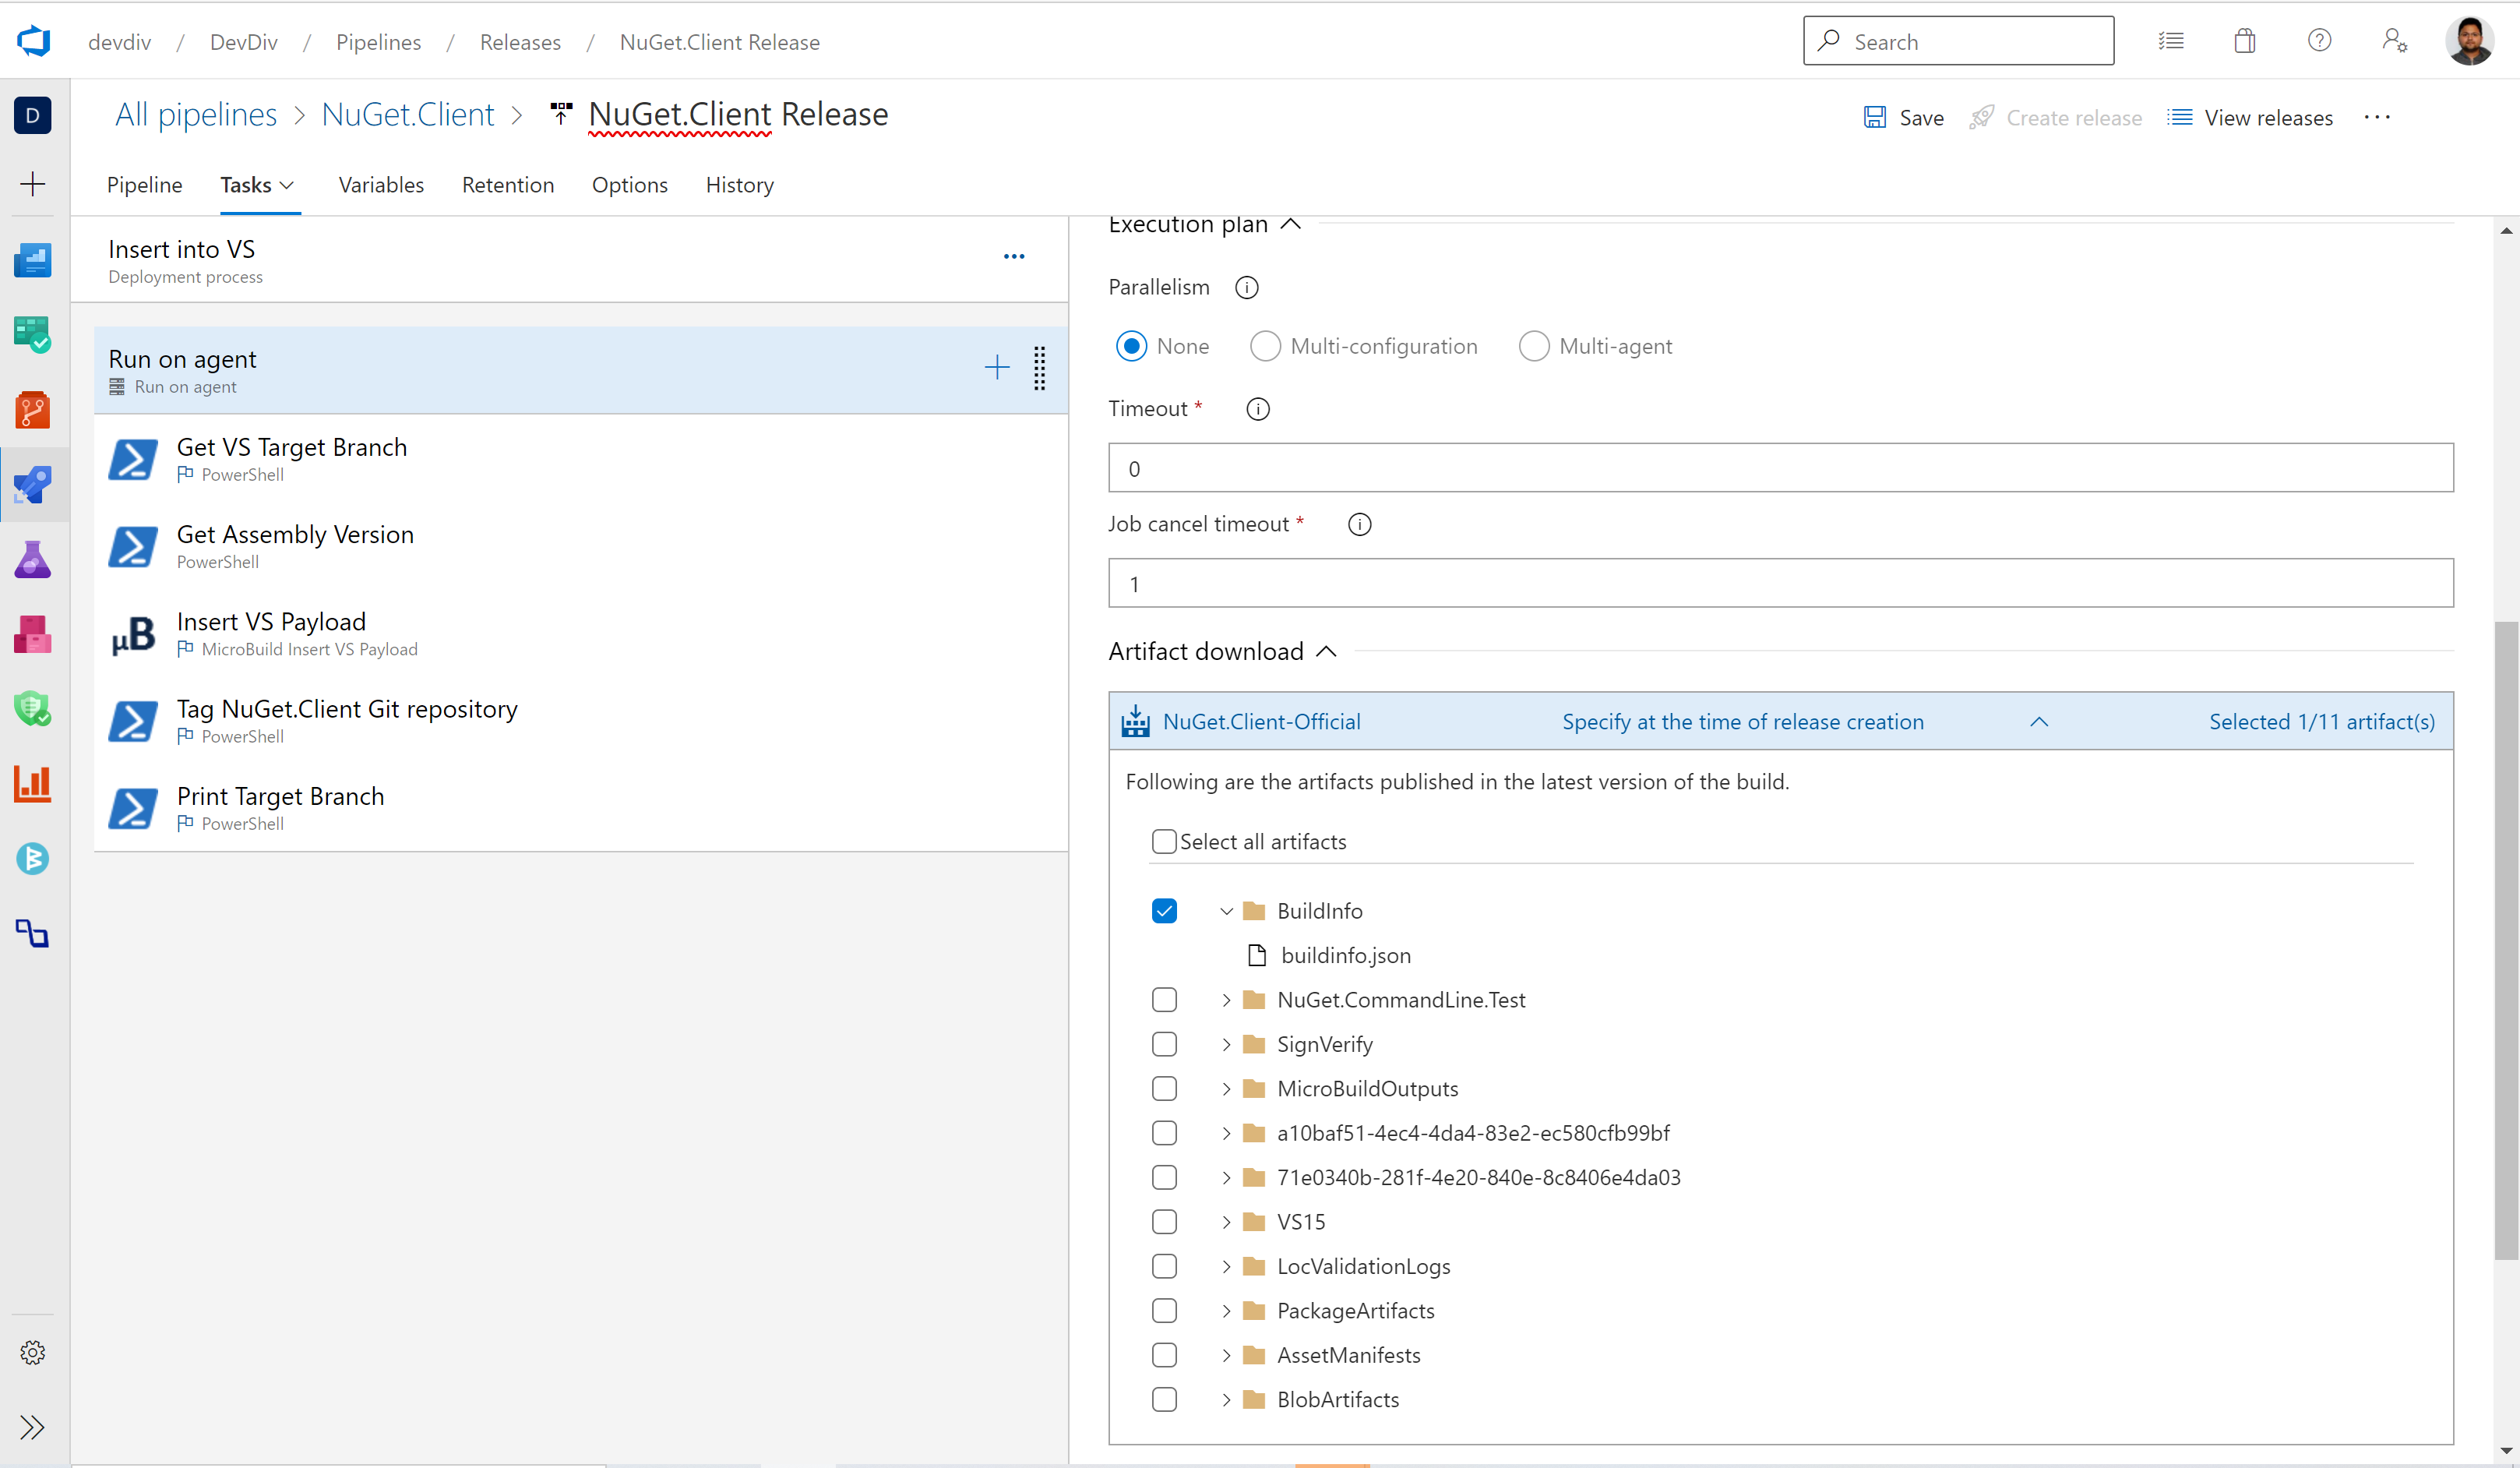Open the Tasks tab dropdown arrow
The image size is (2520, 1468).
coord(287,186)
